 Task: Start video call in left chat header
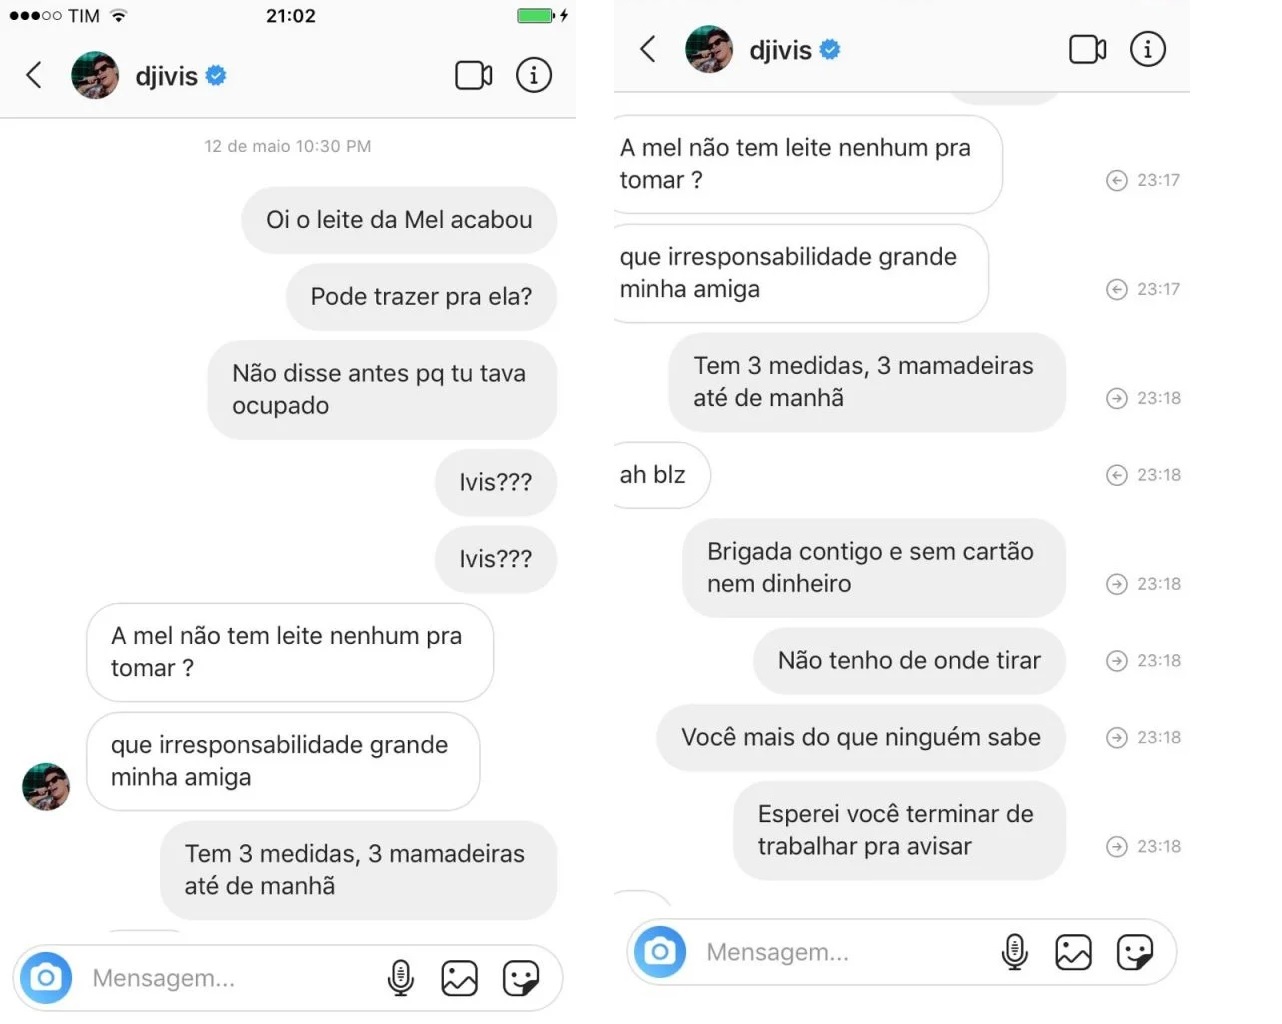(474, 75)
